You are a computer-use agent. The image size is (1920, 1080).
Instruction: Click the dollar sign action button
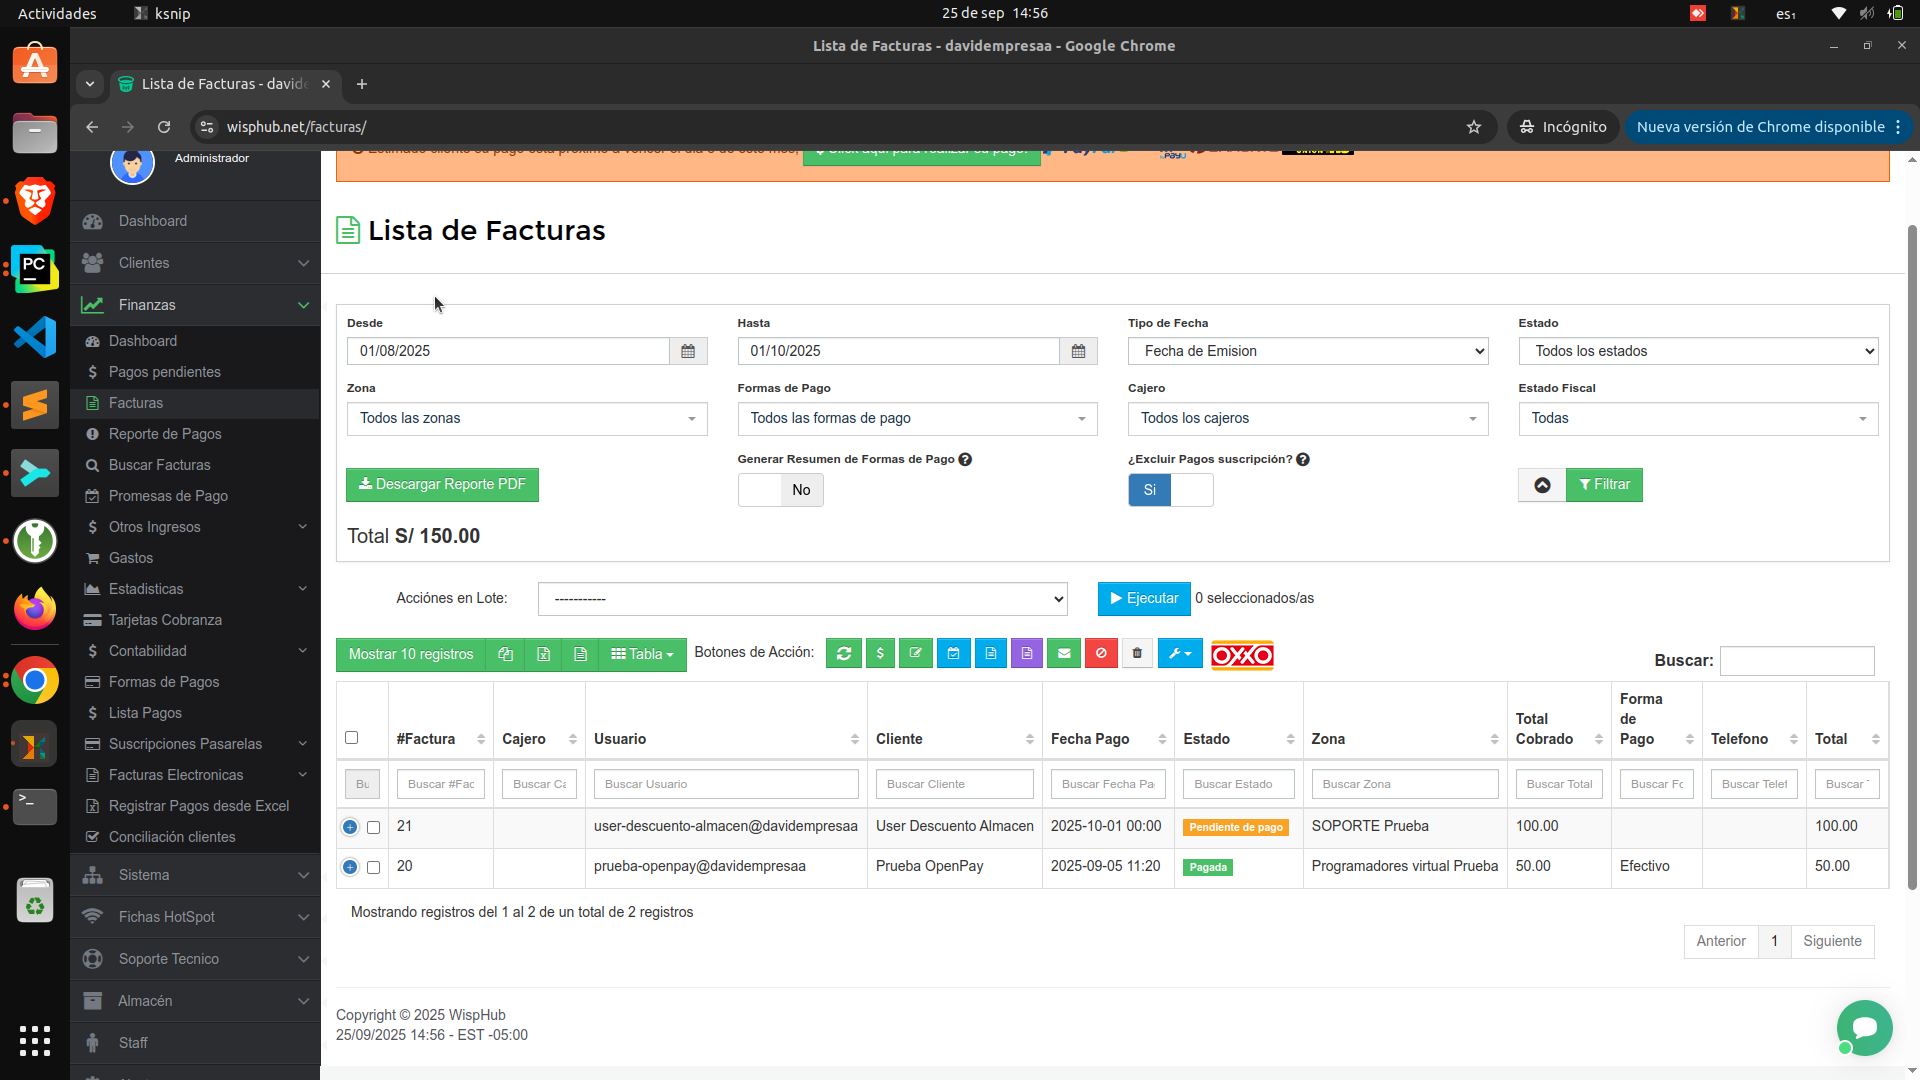880,654
